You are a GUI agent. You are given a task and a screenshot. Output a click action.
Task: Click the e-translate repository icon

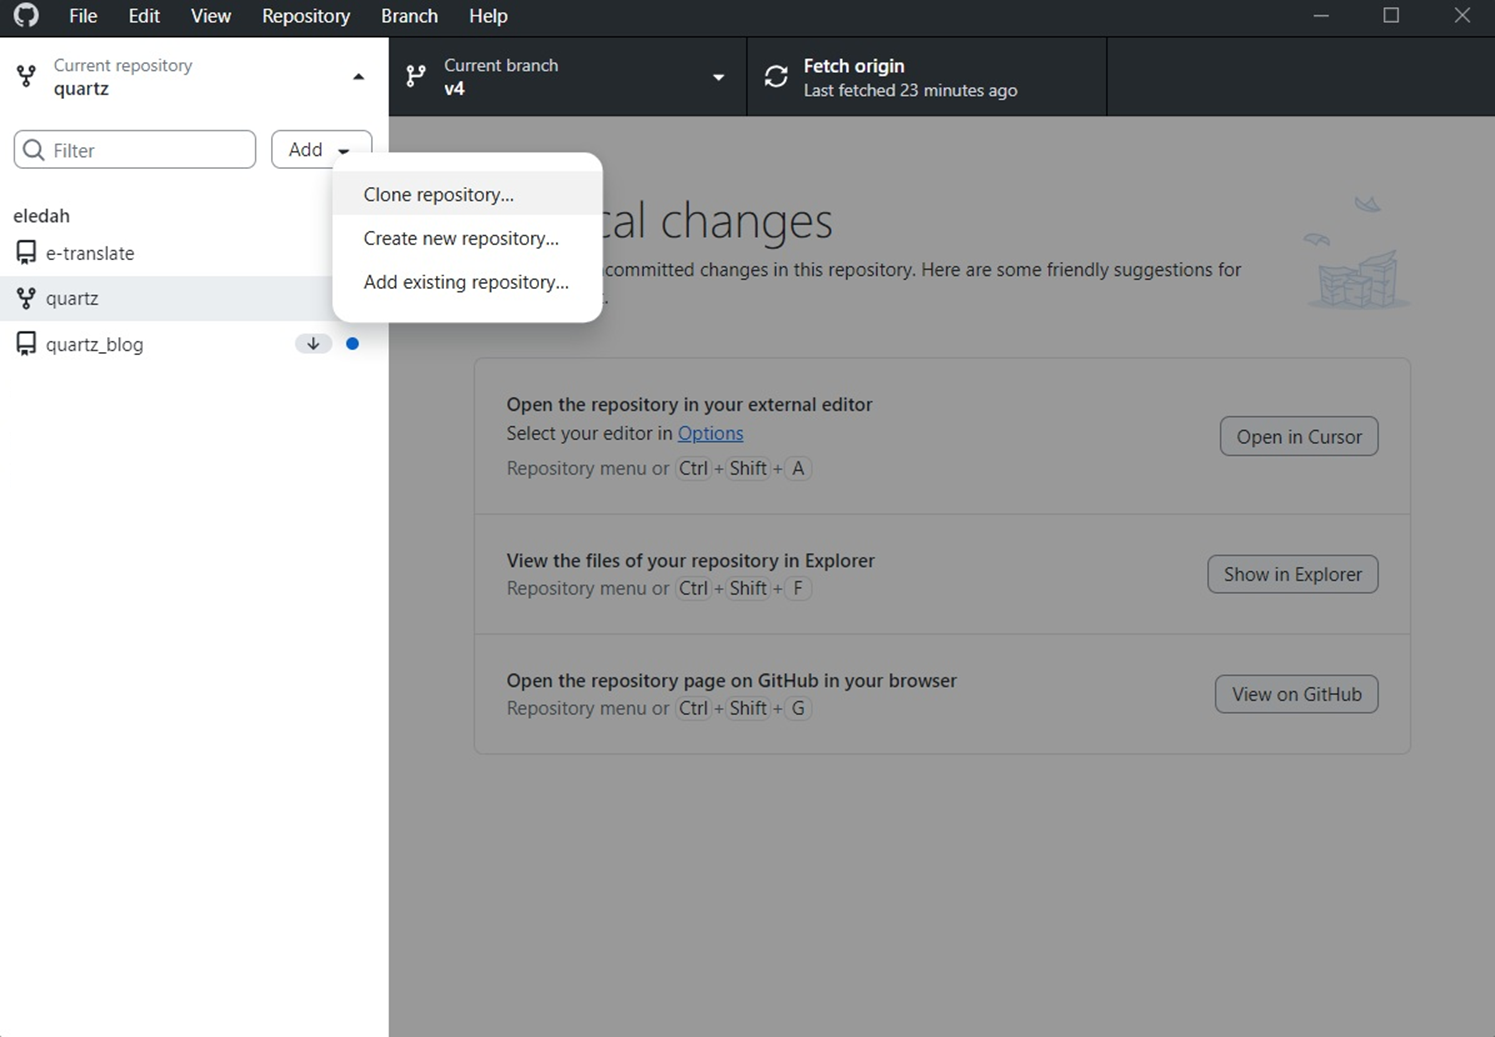(x=26, y=253)
